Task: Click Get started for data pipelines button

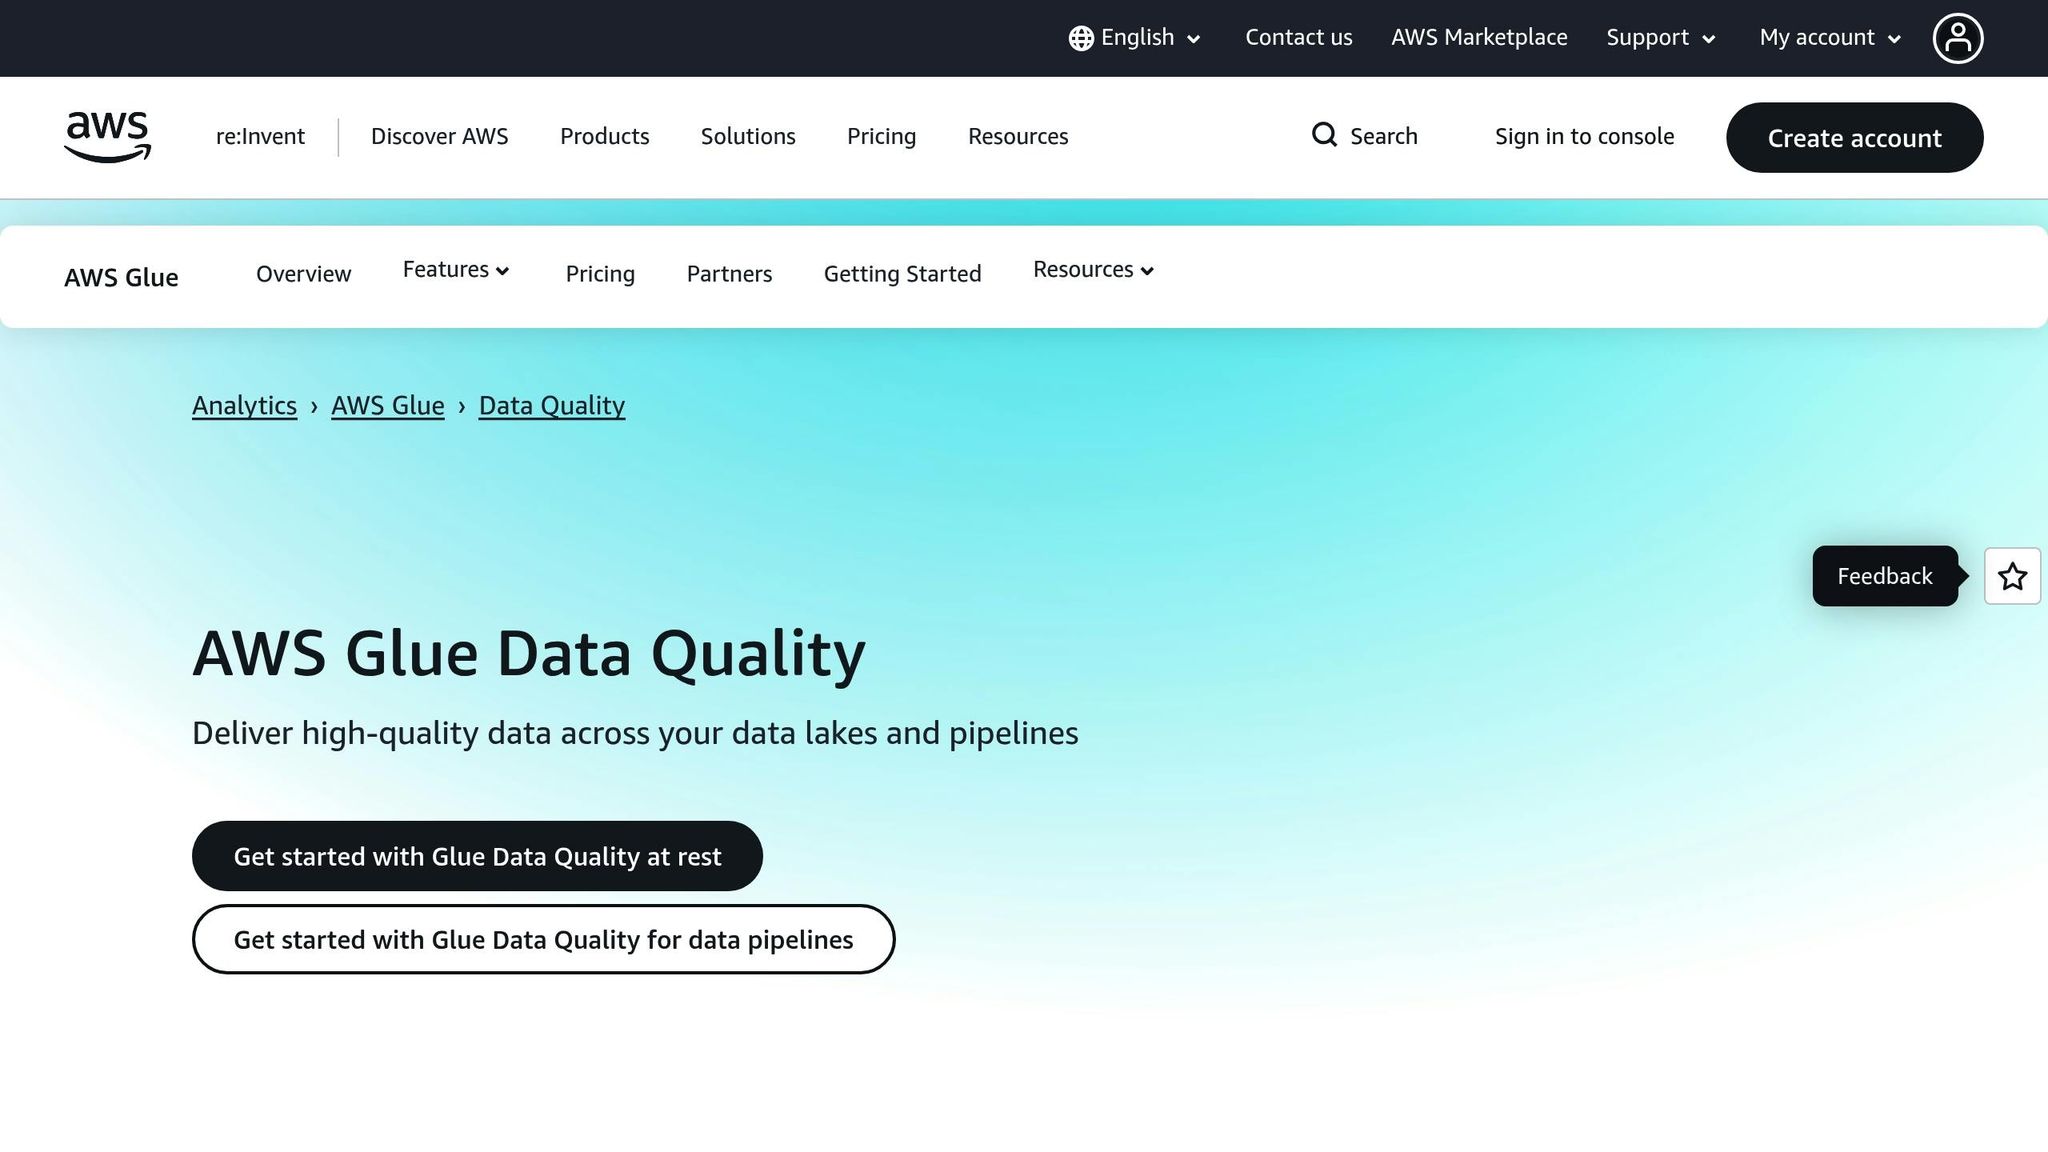Action: pyautogui.click(x=543, y=939)
